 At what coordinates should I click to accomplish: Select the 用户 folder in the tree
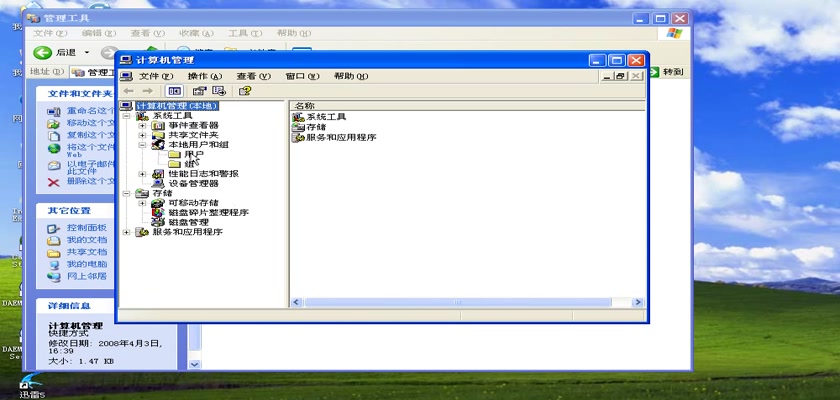[193, 154]
